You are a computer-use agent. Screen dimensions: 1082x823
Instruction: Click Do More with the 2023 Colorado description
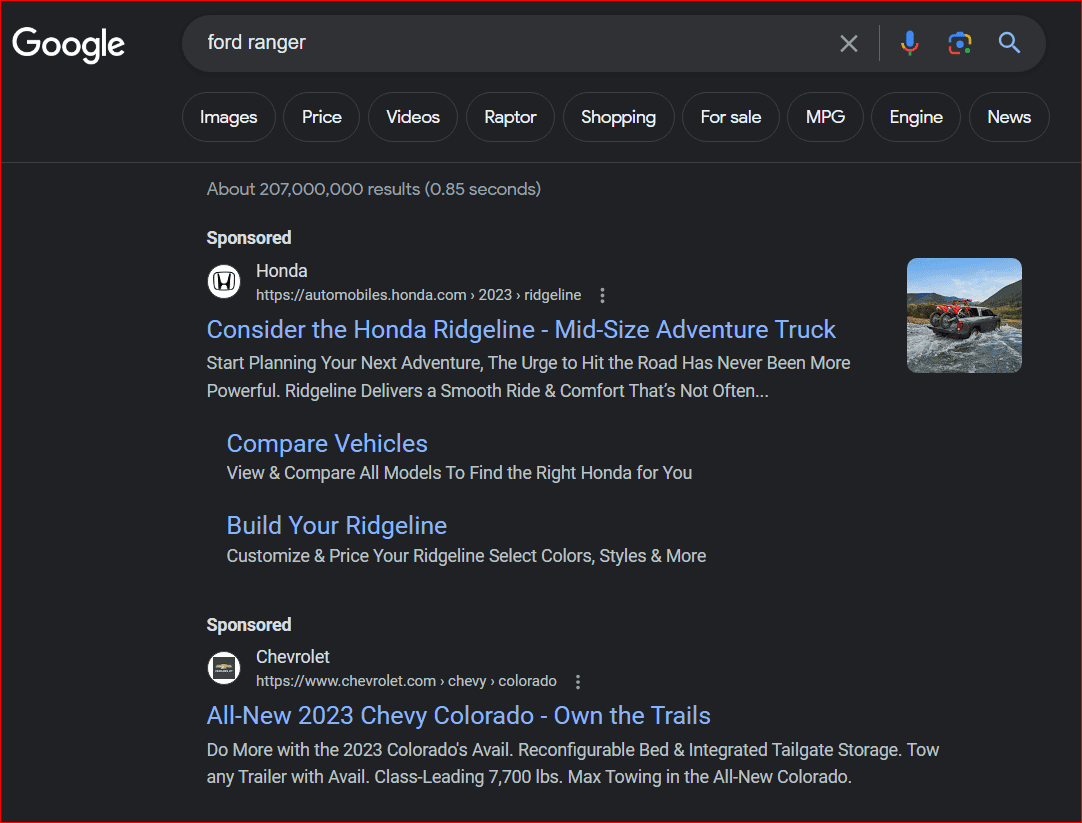573,763
